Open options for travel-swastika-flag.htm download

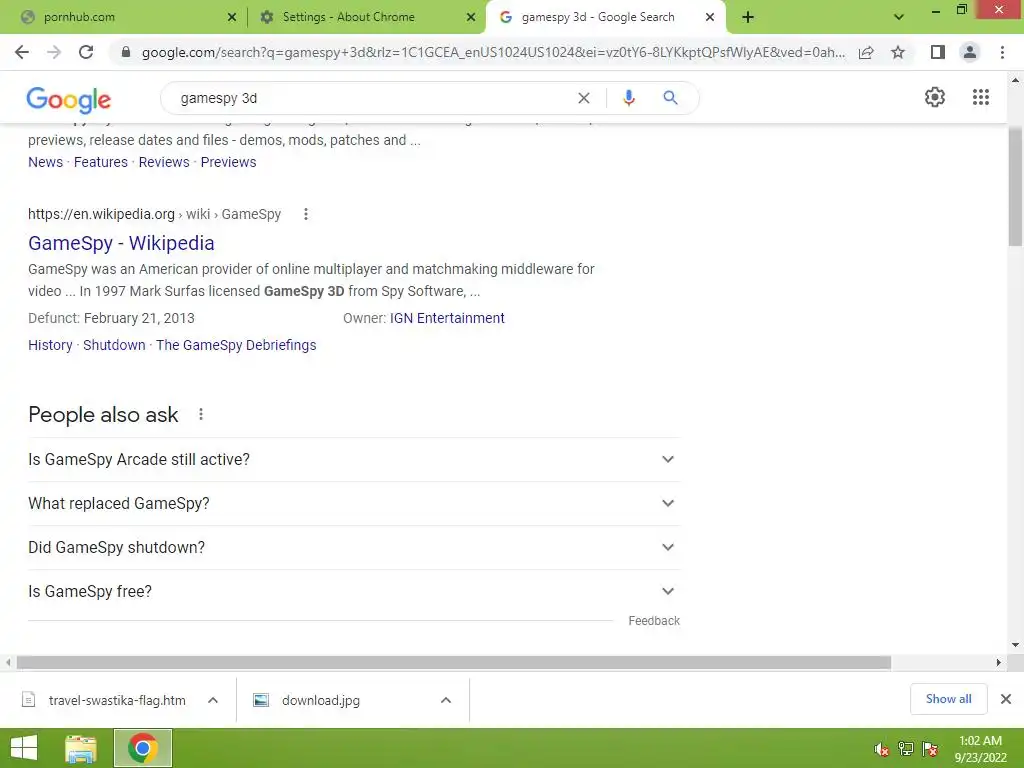click(x=213, y=700)
